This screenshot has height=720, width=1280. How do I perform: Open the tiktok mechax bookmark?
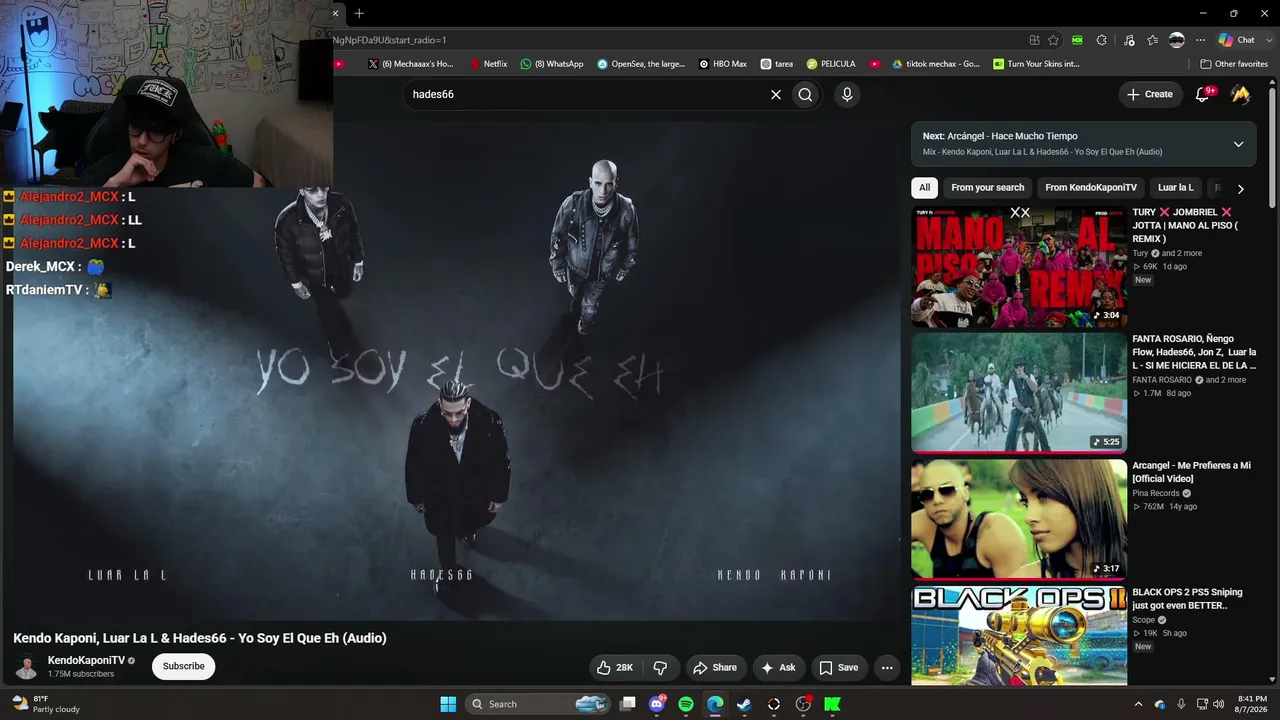point(936,64)
